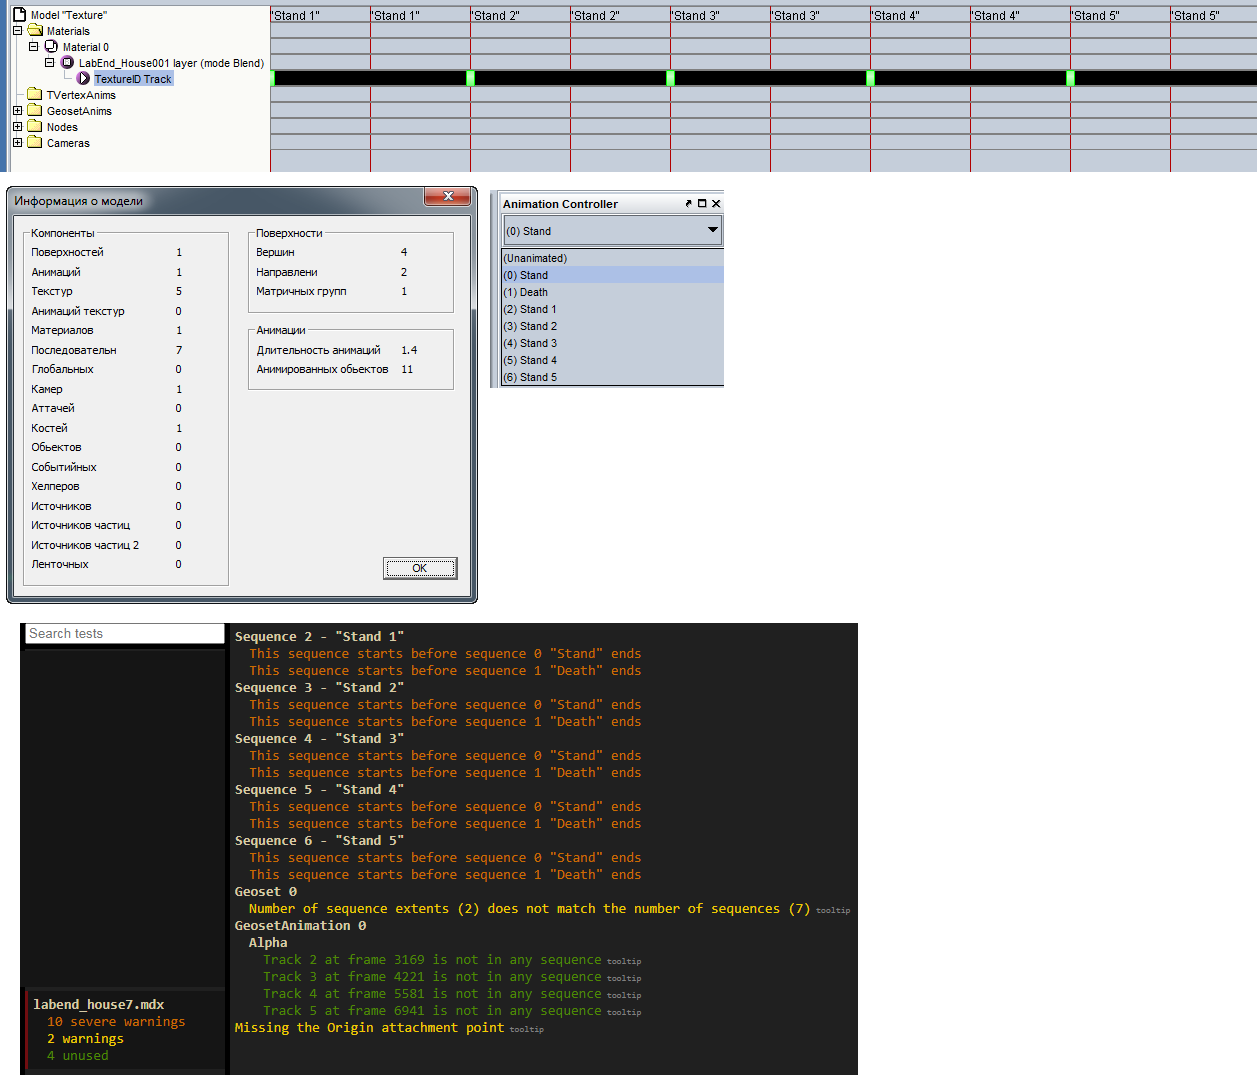The image size is (1257, 1086).
Task: Click the Materials folder icon
Action: [x=35, y=31]
